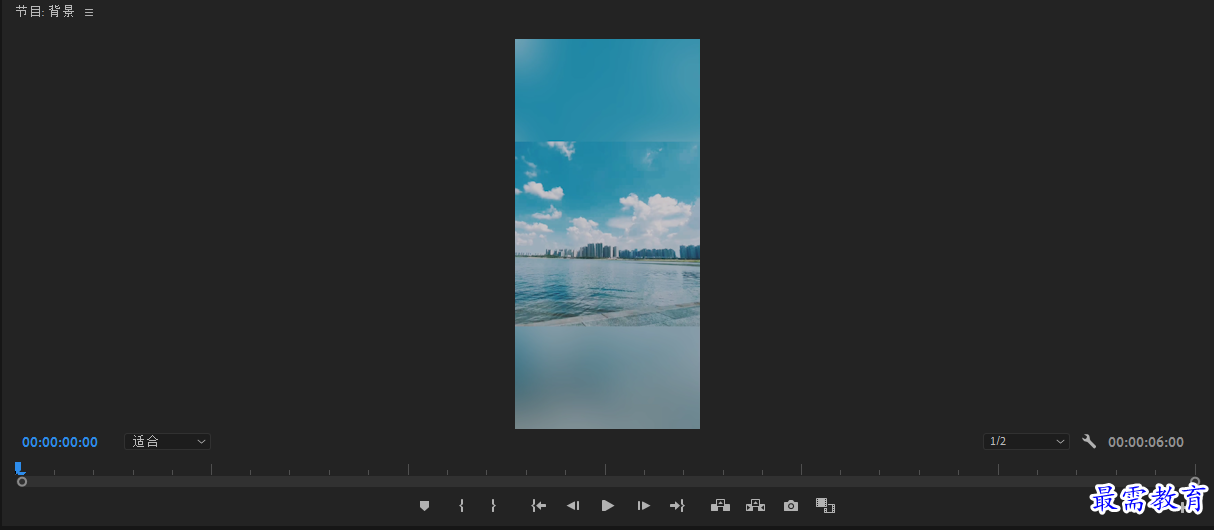Click right handle of zoom scroll bar
This screenshot has height=530, width=1214.
pyautogui.click(x=1195, y=482)
